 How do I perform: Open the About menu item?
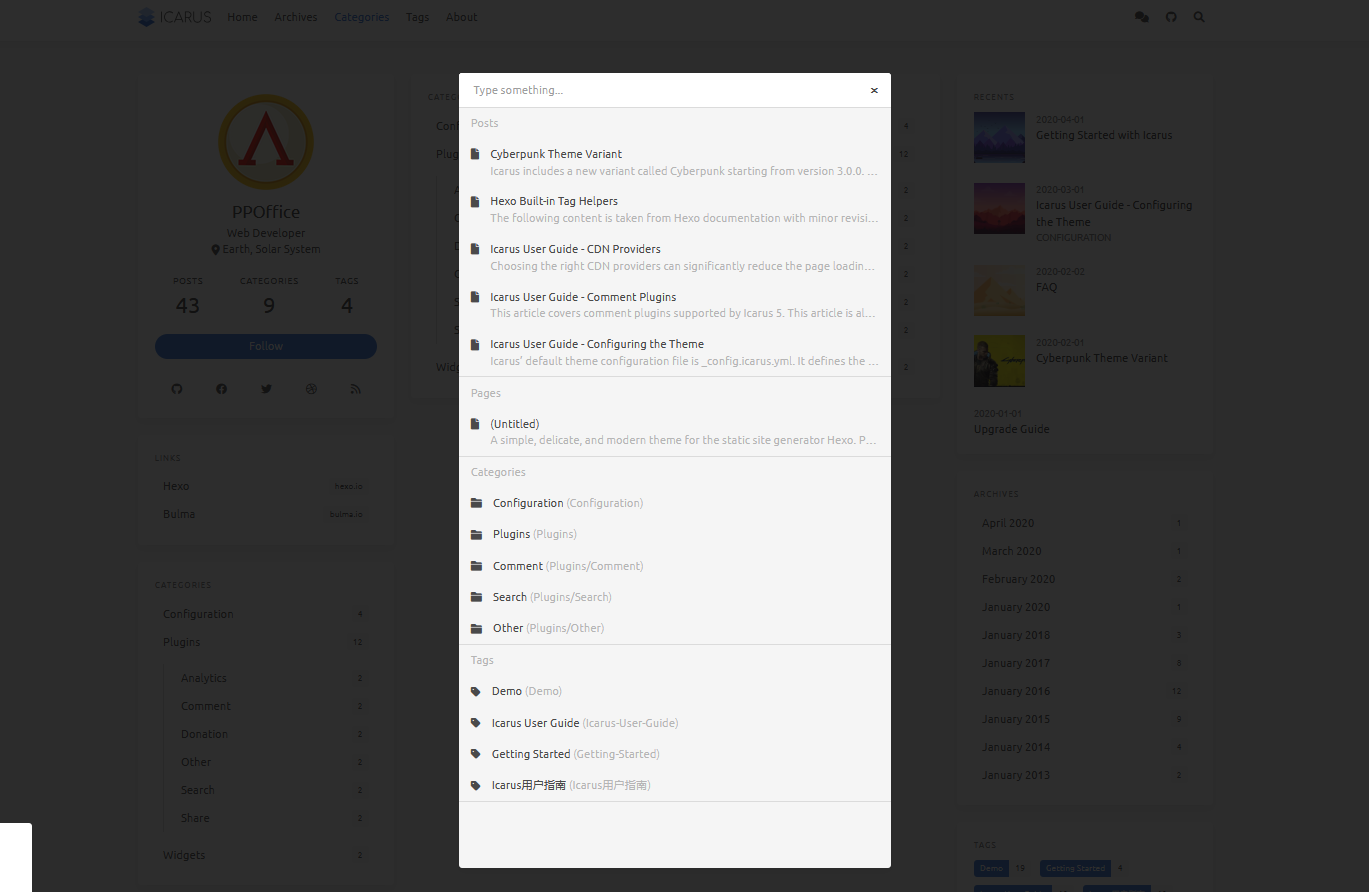pos(461,17)
